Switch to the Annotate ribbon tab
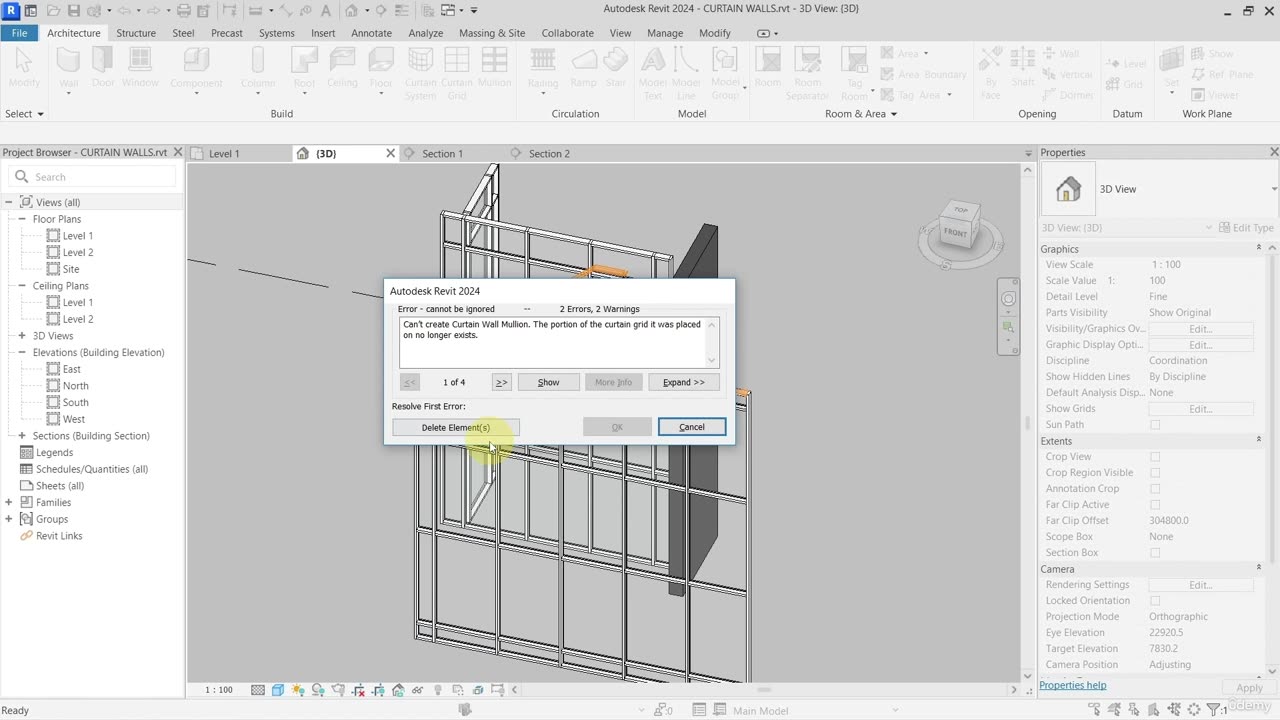1280x720 pixels. coord(371,33)
